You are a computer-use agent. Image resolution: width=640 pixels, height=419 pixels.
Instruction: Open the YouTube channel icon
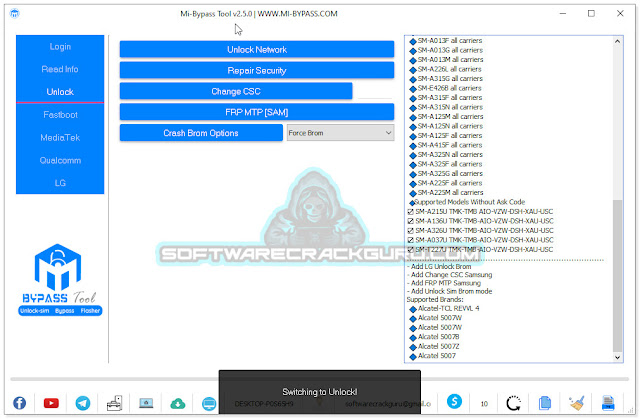[x=51, y=403]
